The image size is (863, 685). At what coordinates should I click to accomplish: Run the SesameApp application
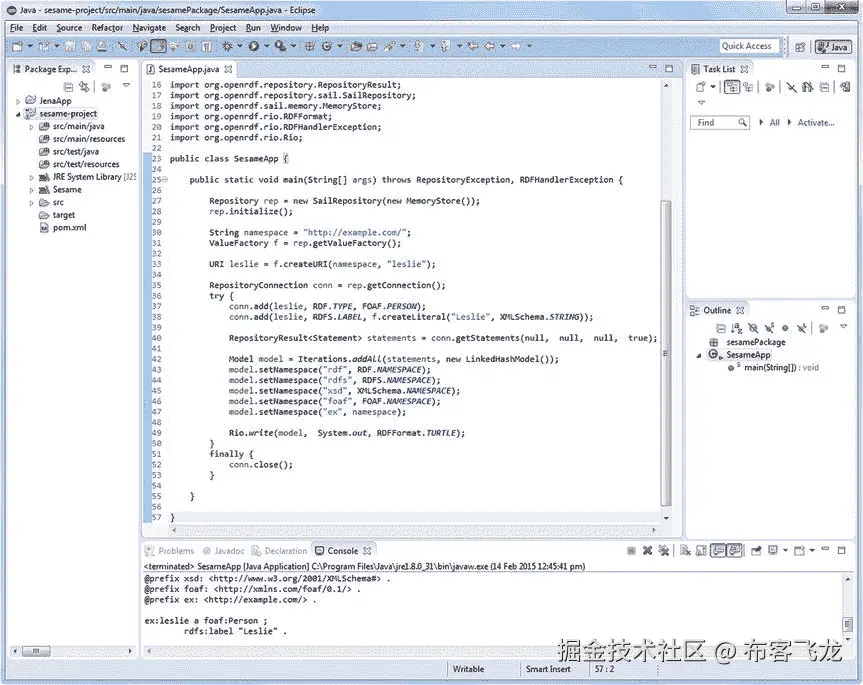tap(254, 46)
